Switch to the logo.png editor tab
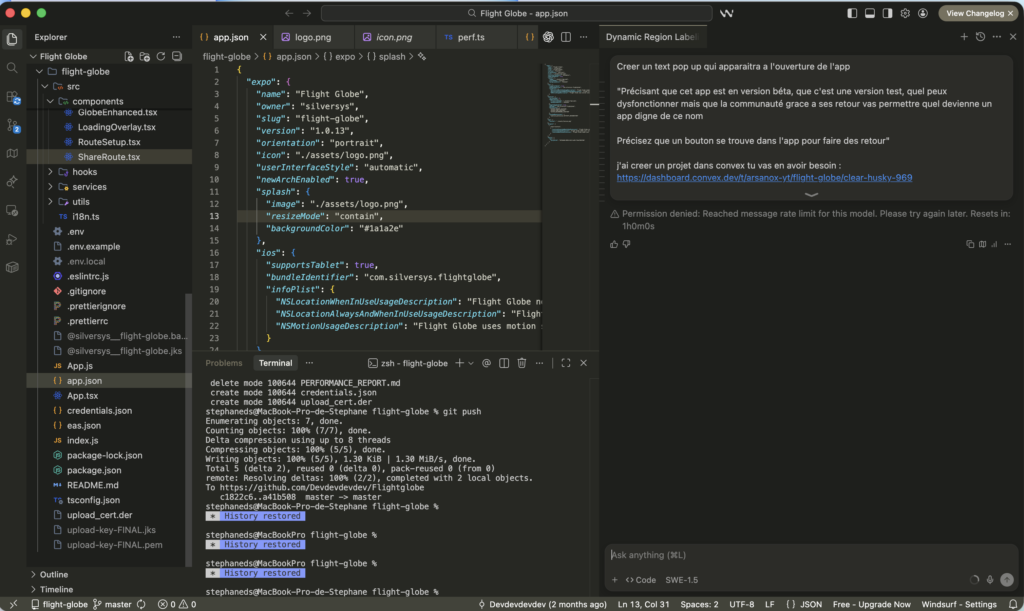 311,37
